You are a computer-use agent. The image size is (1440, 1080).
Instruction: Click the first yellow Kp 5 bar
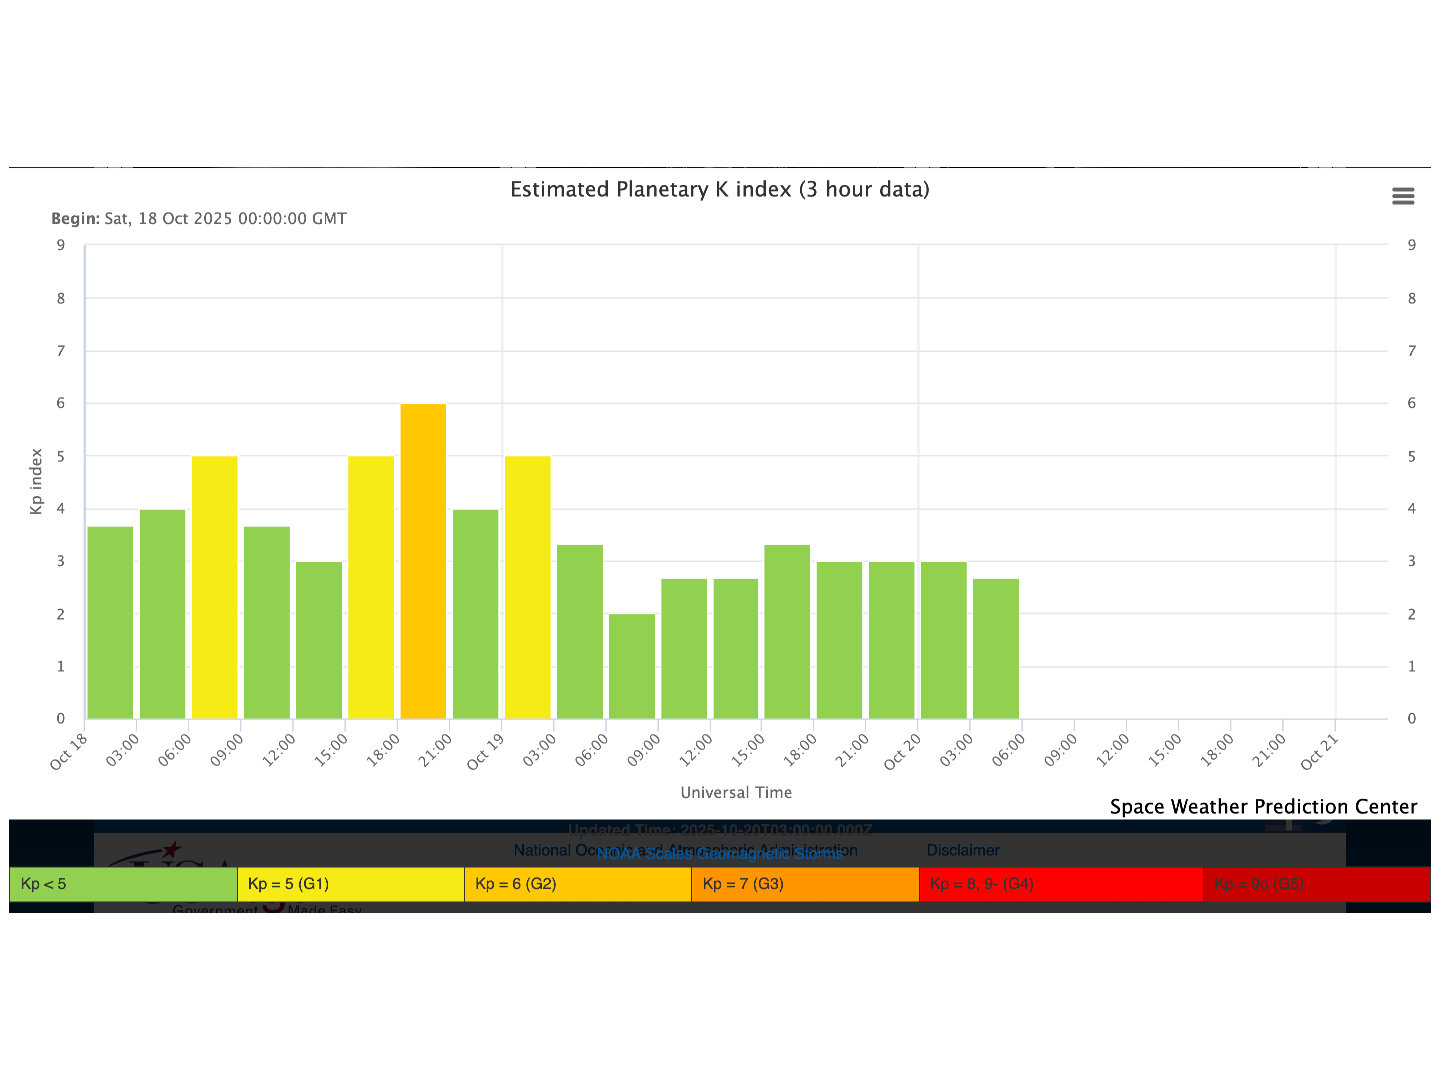point(215,587)
